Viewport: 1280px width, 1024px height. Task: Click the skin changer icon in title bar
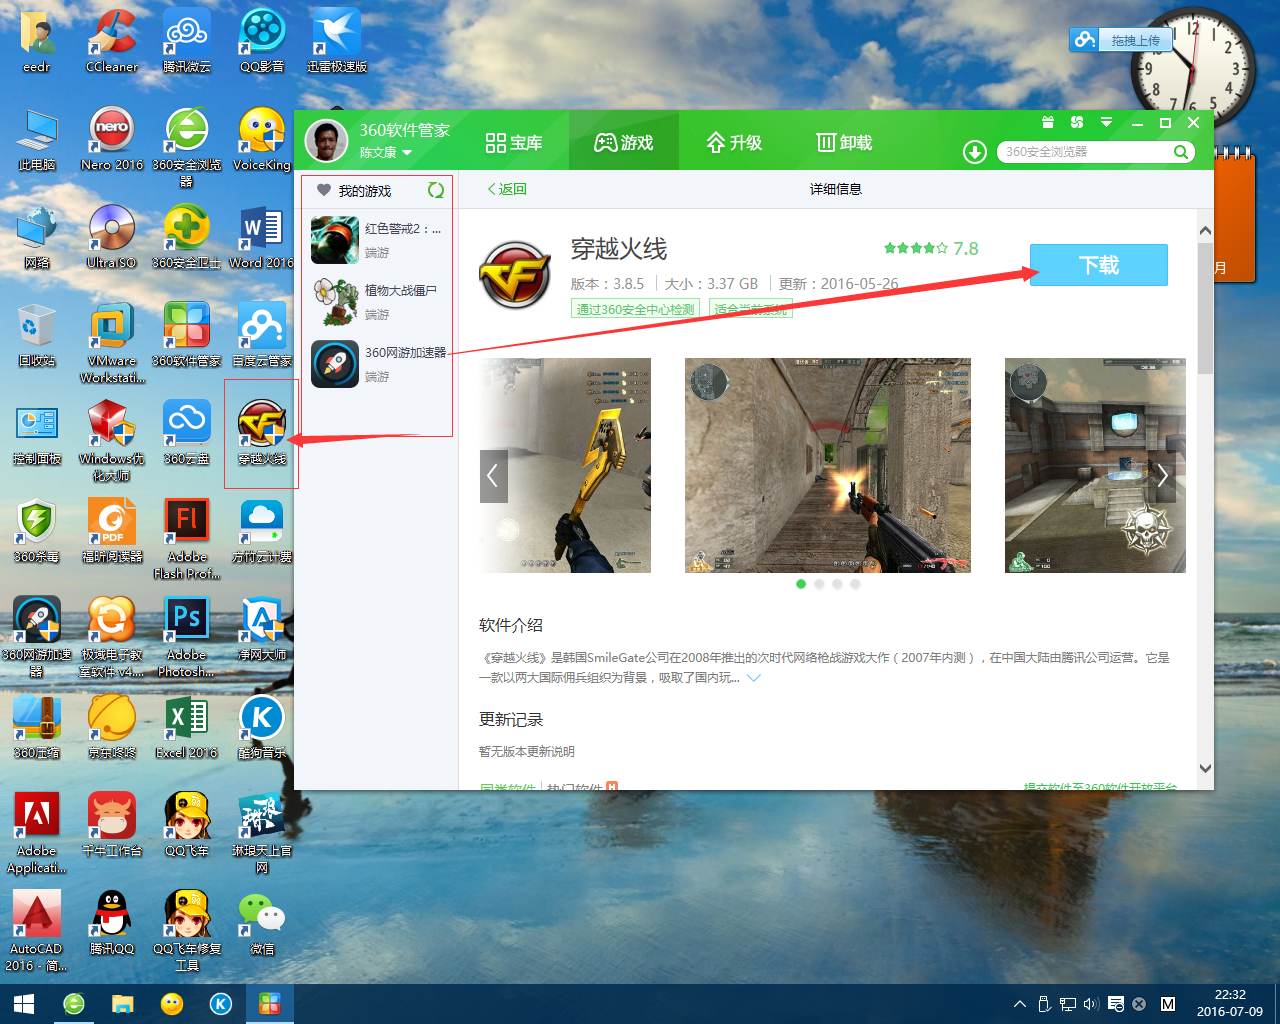click(1077, 122)
